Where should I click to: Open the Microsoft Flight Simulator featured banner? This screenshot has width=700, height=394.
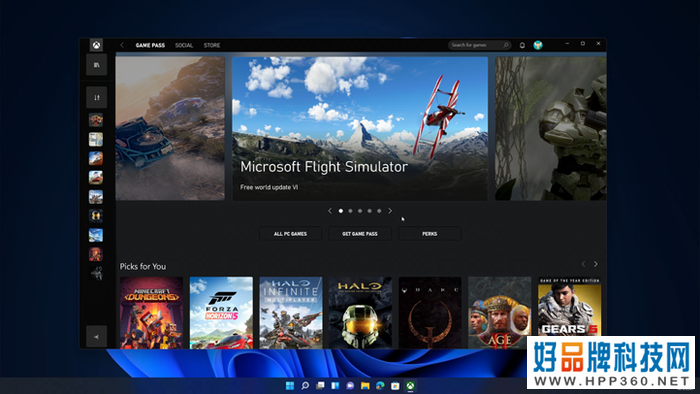tap(360, 129)
